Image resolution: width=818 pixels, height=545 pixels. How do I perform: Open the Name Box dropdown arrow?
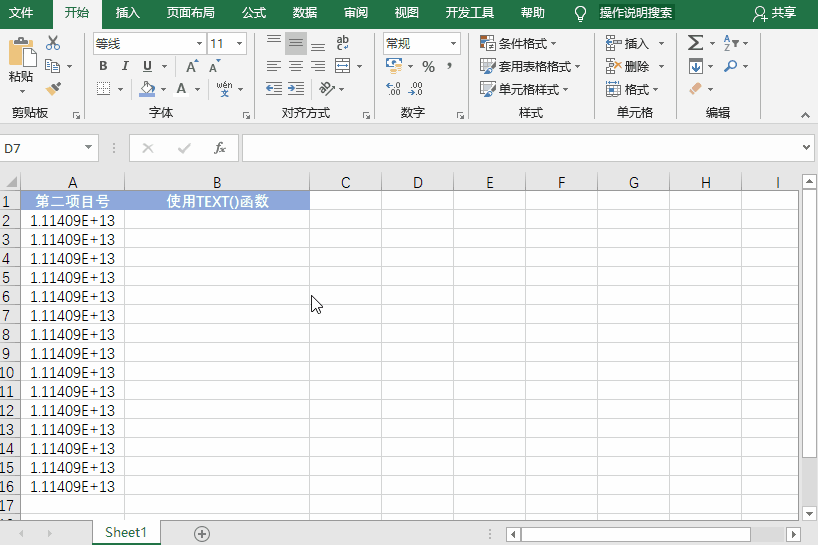point(88,148)
